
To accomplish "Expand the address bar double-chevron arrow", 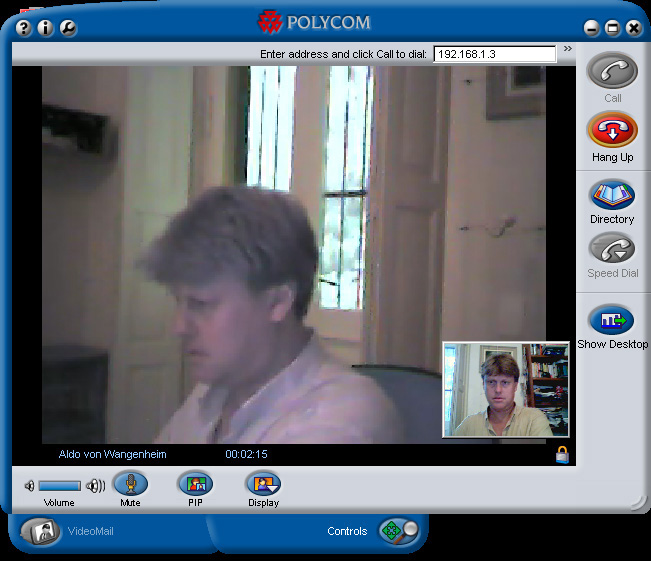I will [567, 48].
